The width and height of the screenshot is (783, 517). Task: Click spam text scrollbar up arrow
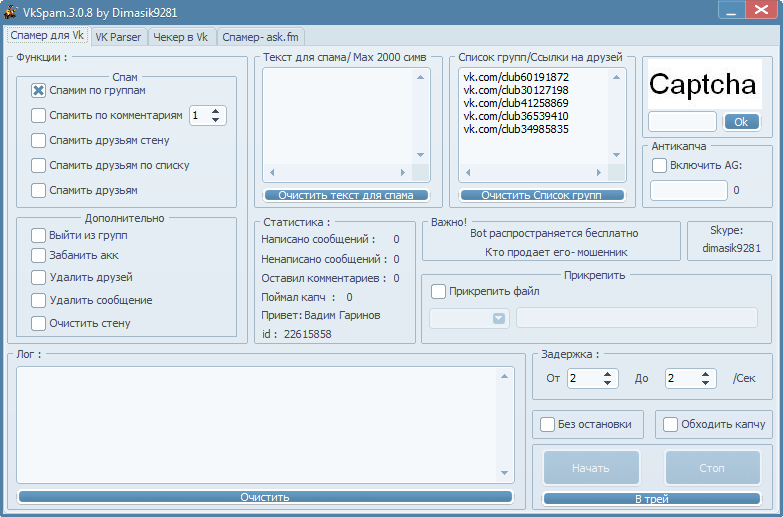tap(420, 77)
